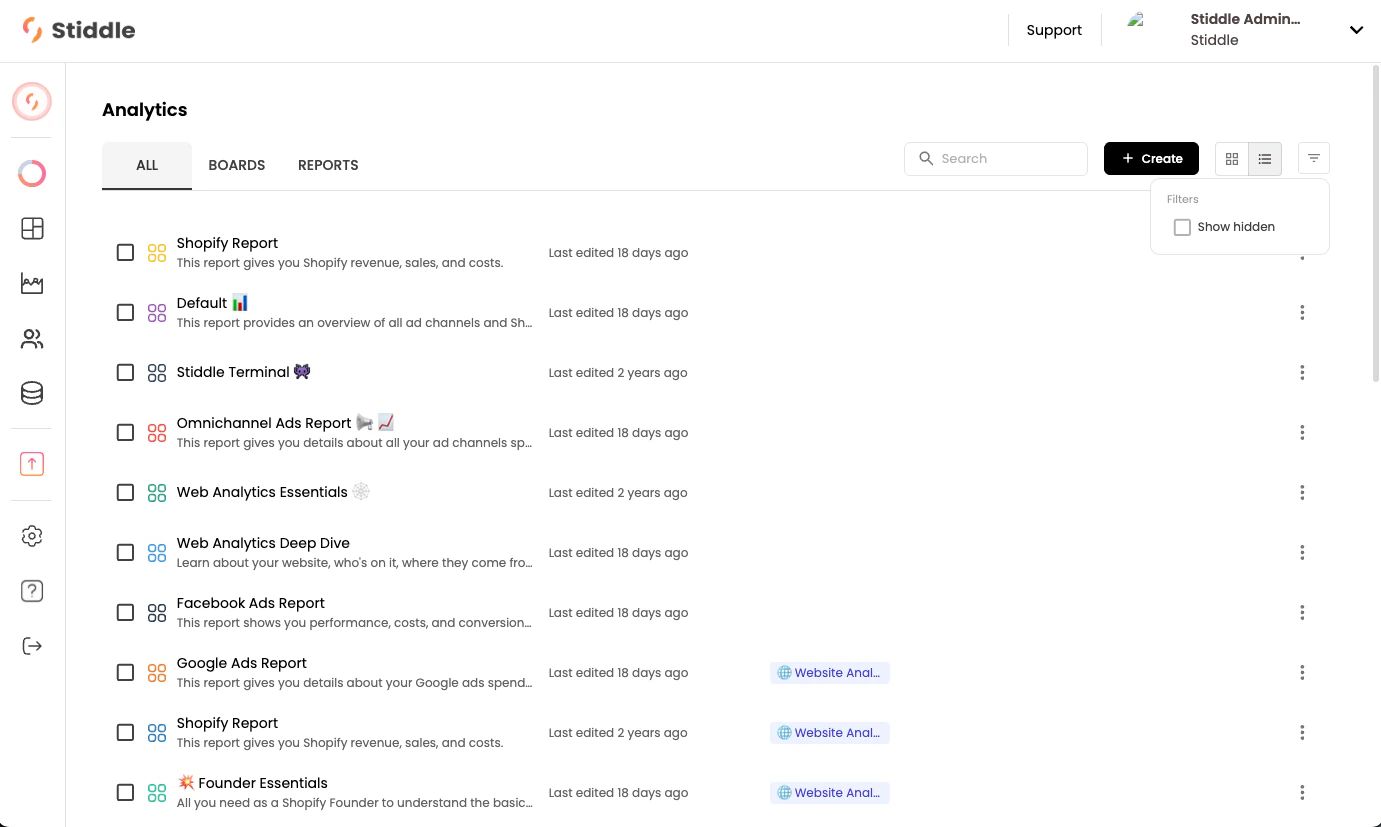The image size is (1381, 827).
Task: Click the Logout icon at sidebar bottom
Action: click(31, 645)
